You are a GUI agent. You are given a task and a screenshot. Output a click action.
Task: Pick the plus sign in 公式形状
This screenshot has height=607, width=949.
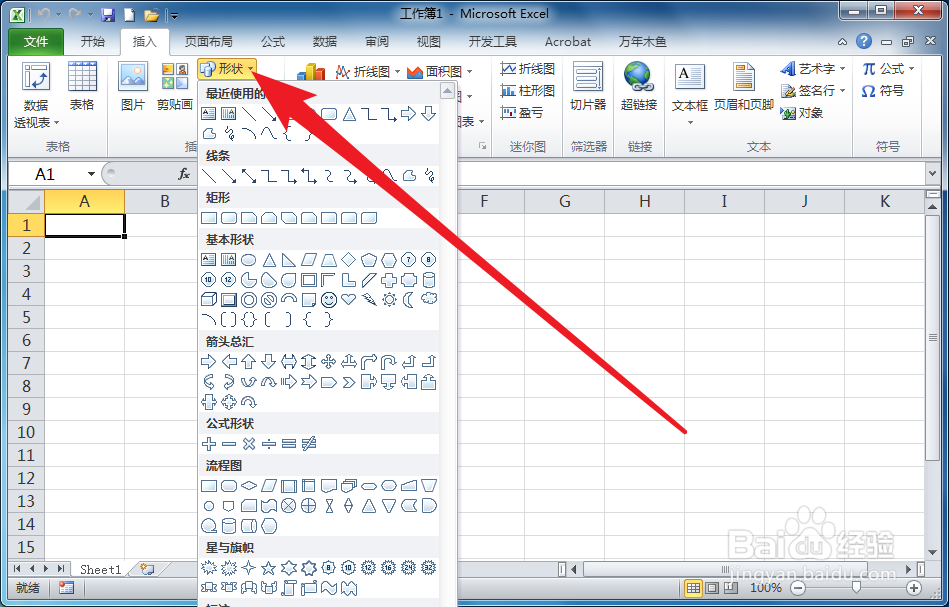pos(209,444)
